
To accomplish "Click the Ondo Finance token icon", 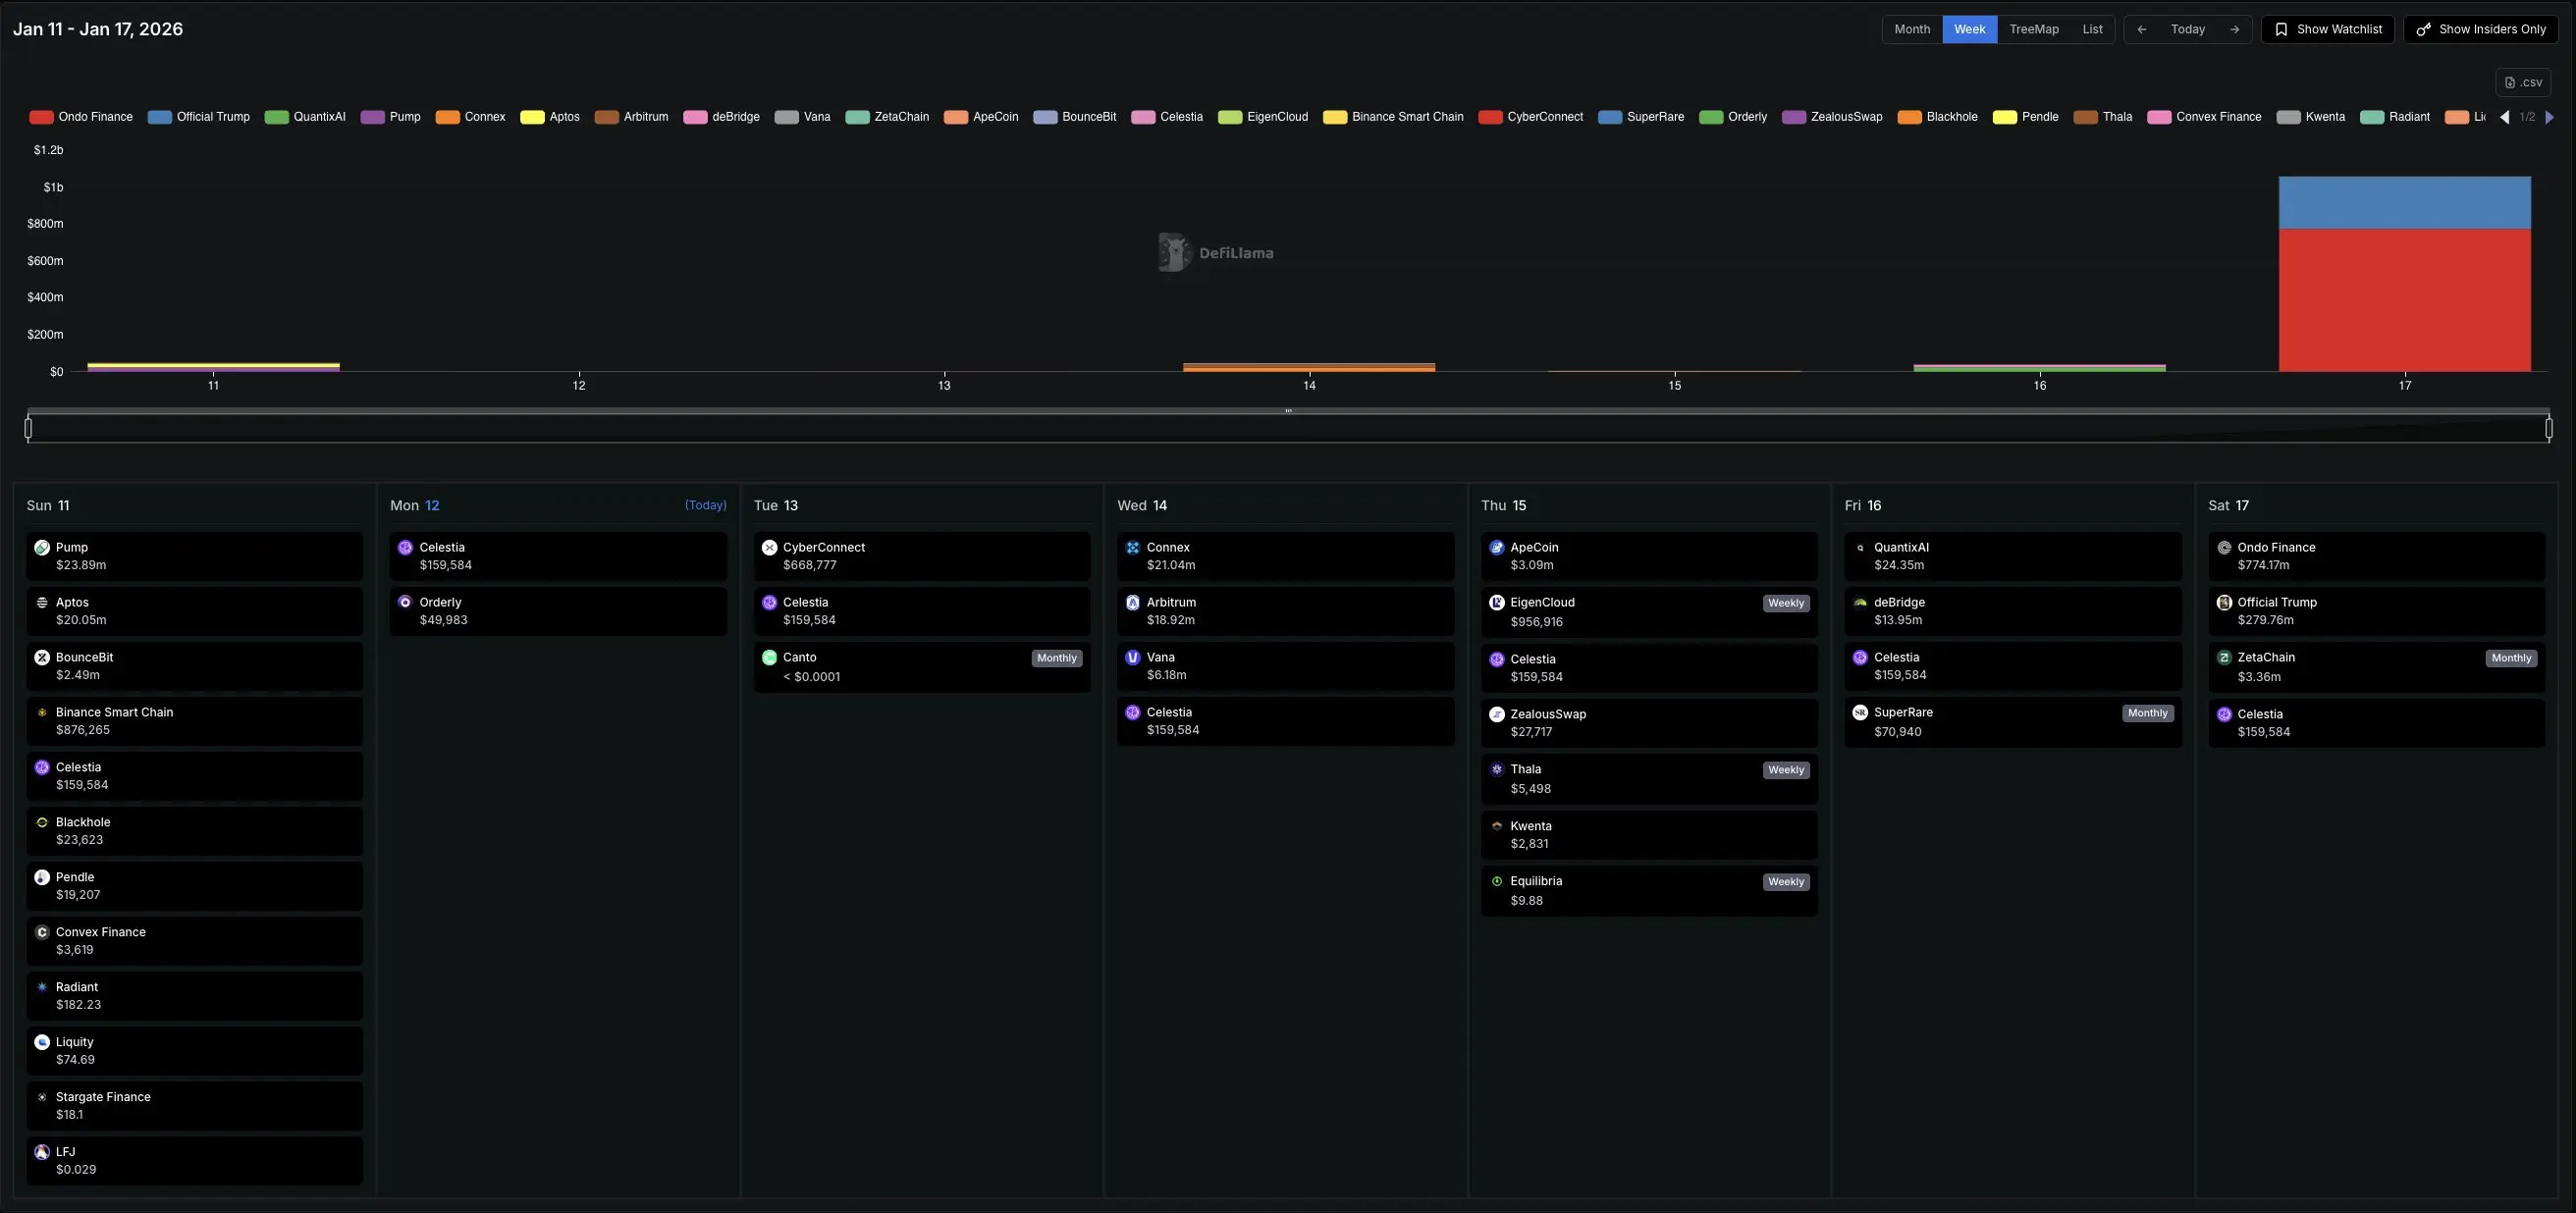I will pos(2224,548).
